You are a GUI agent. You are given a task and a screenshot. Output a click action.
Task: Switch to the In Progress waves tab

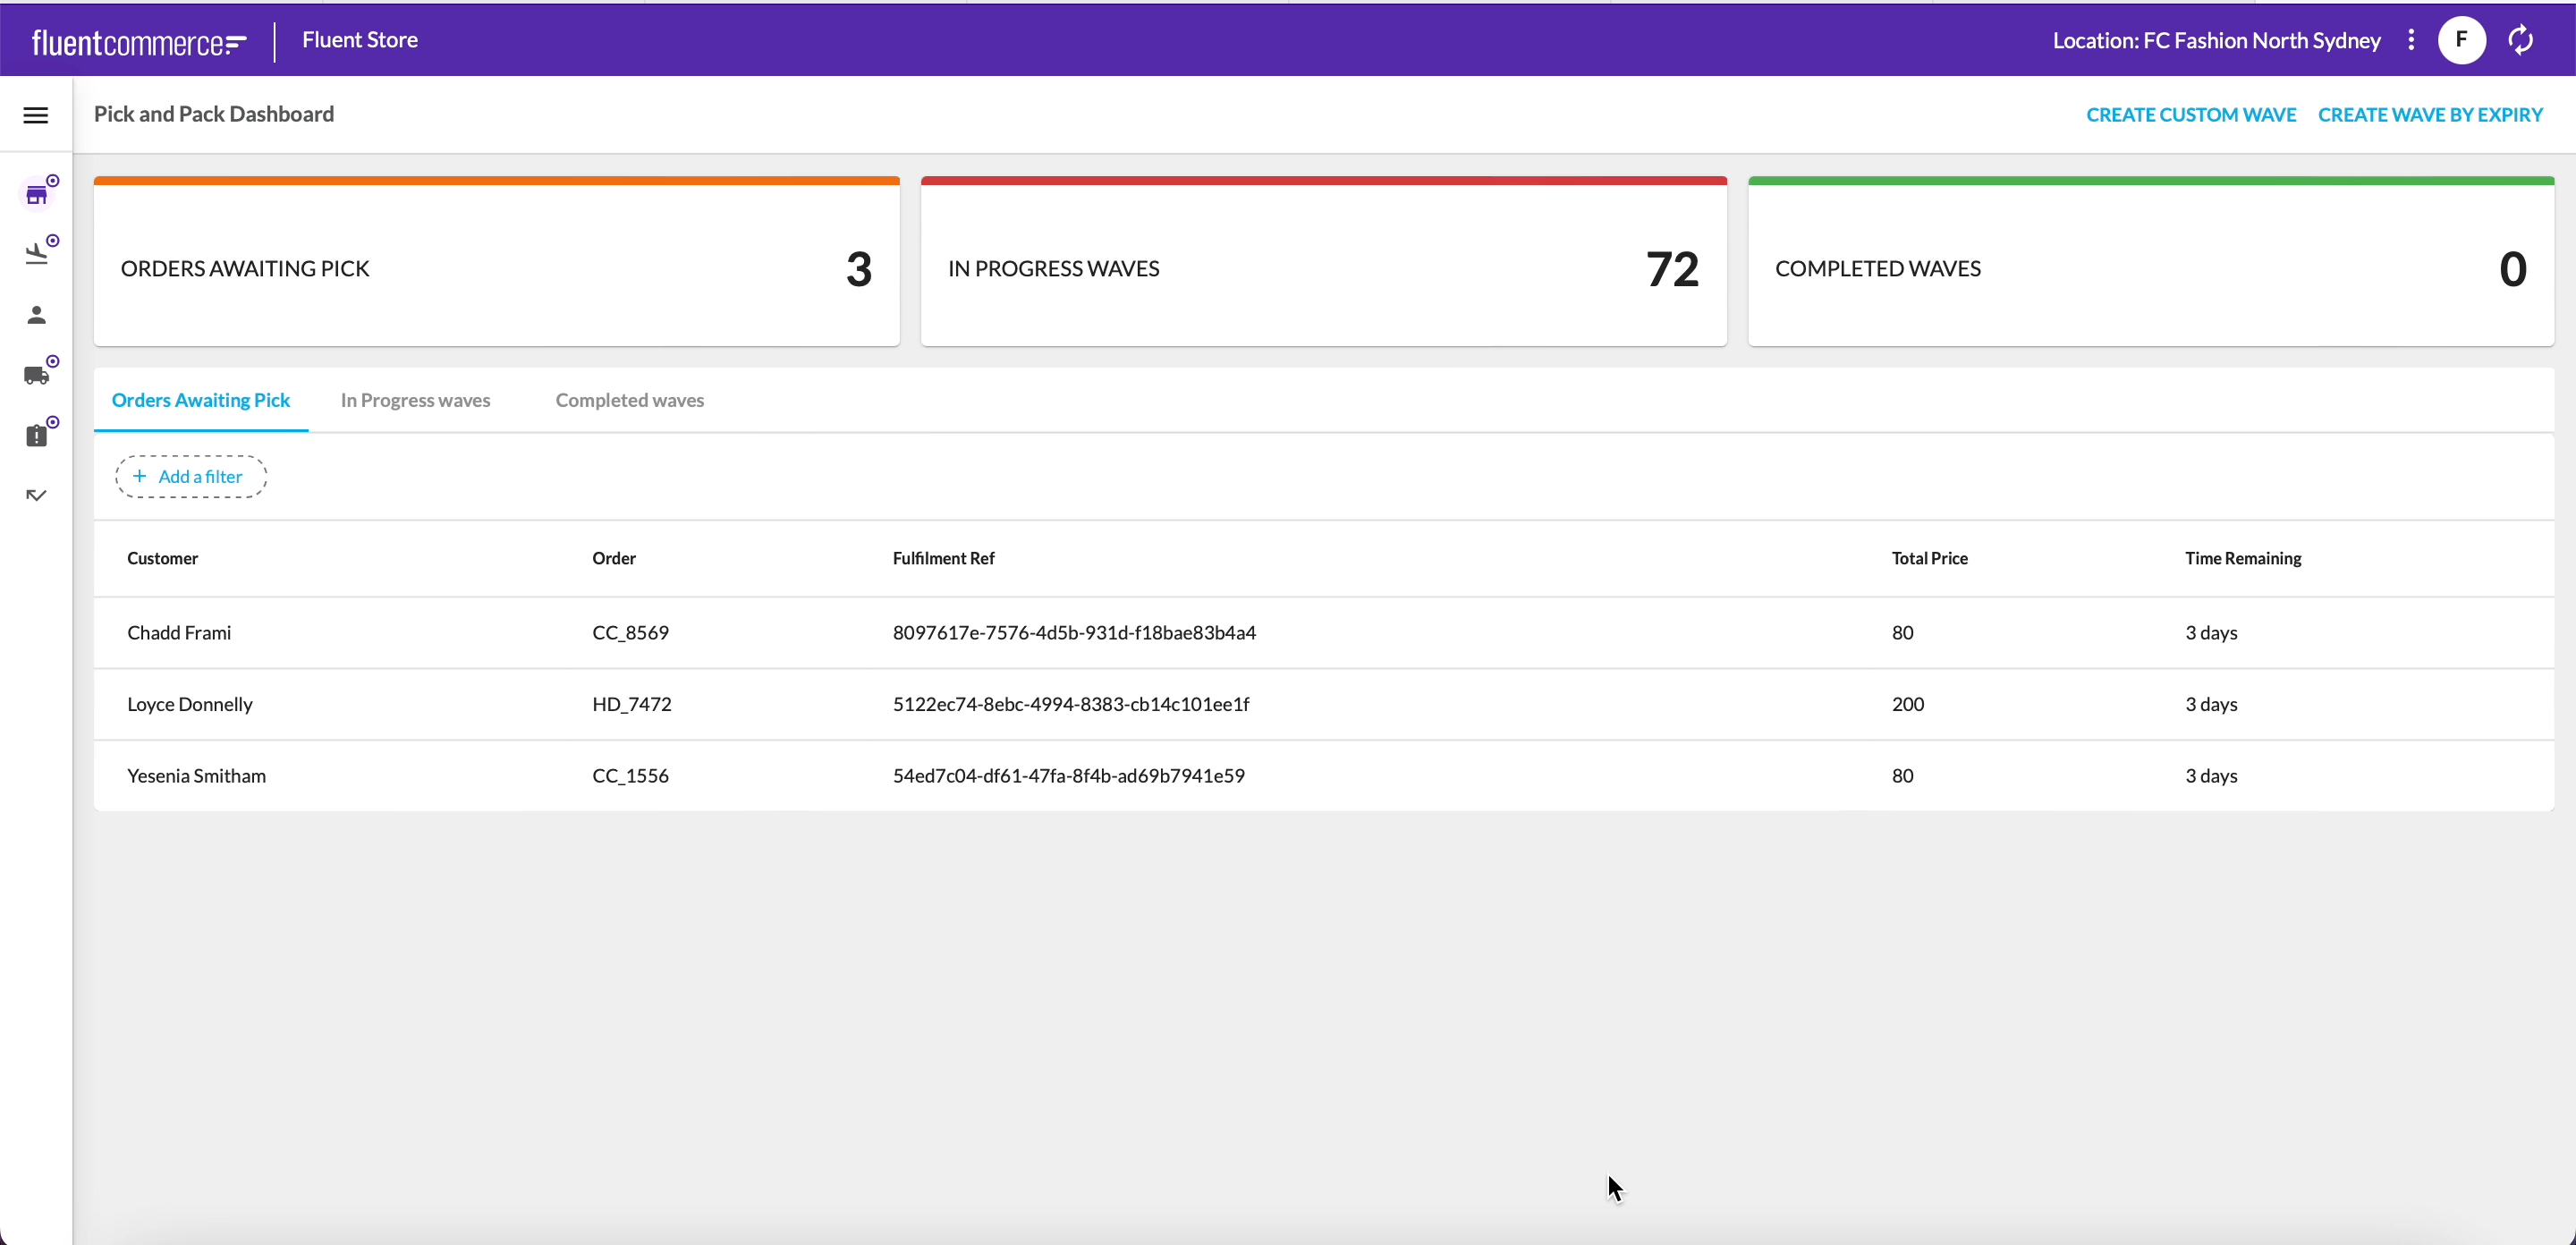click(x=415, y=400)
